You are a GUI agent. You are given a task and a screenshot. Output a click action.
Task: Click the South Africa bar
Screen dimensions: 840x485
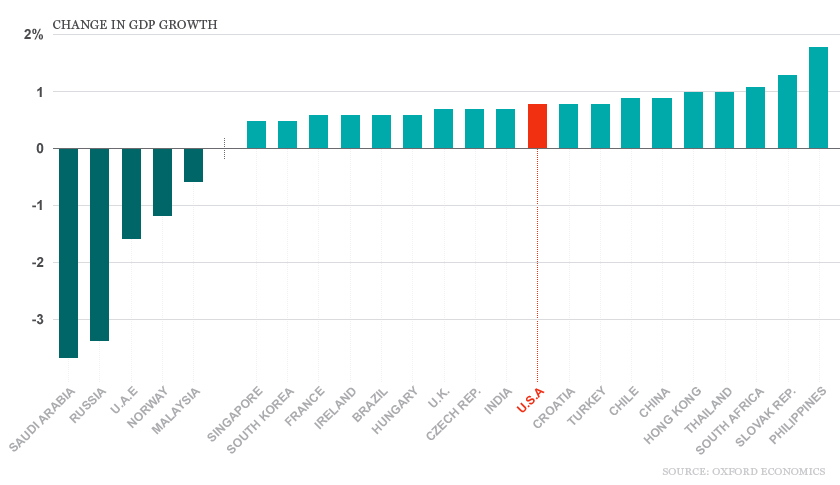coord(756,117)
